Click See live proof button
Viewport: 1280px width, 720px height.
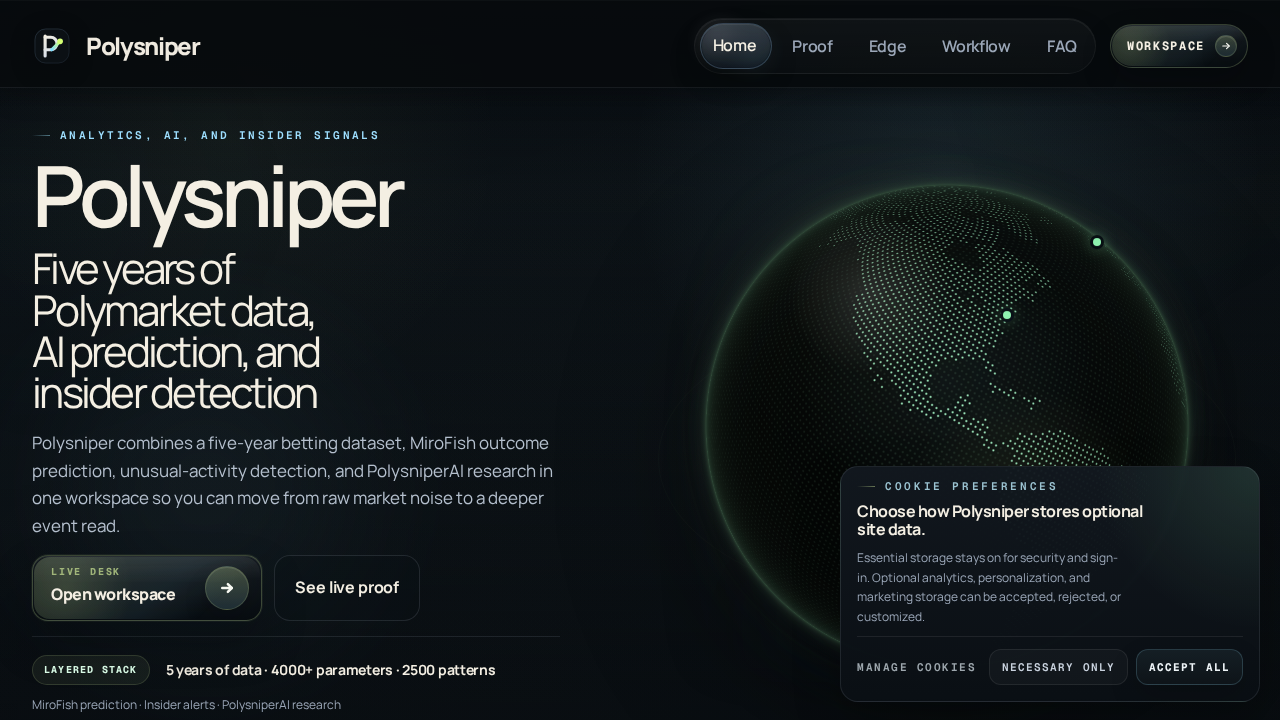click(347, 588)
